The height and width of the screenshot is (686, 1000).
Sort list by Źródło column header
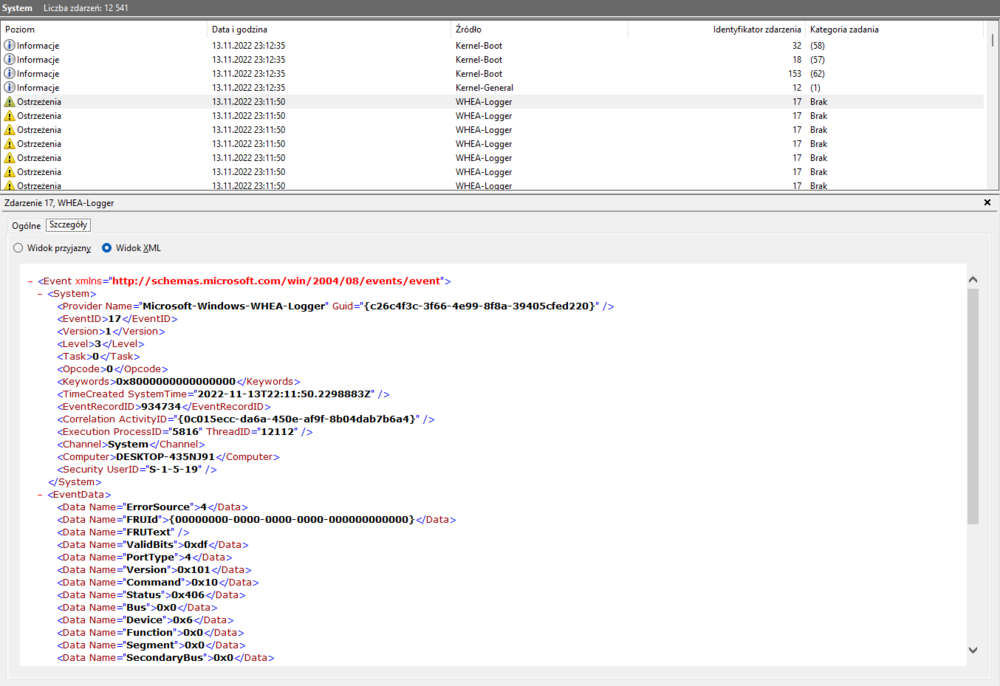[x=540, y=29]
